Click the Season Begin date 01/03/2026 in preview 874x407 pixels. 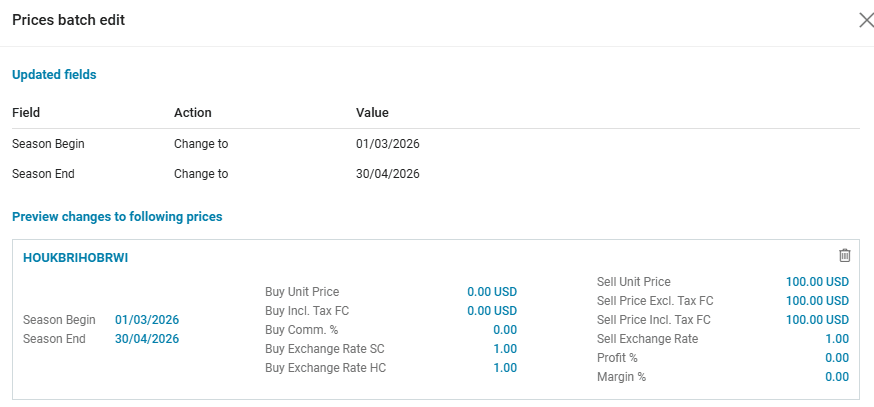coord(147,320)
